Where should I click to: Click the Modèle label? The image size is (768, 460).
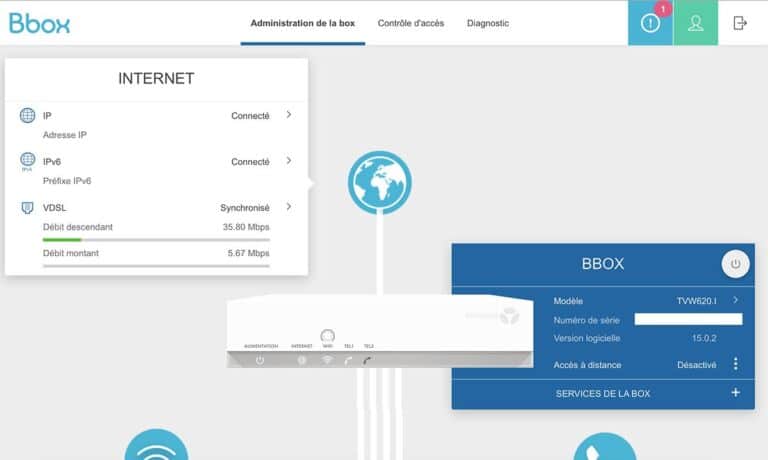pyautogui.click(x=568, y=301)
